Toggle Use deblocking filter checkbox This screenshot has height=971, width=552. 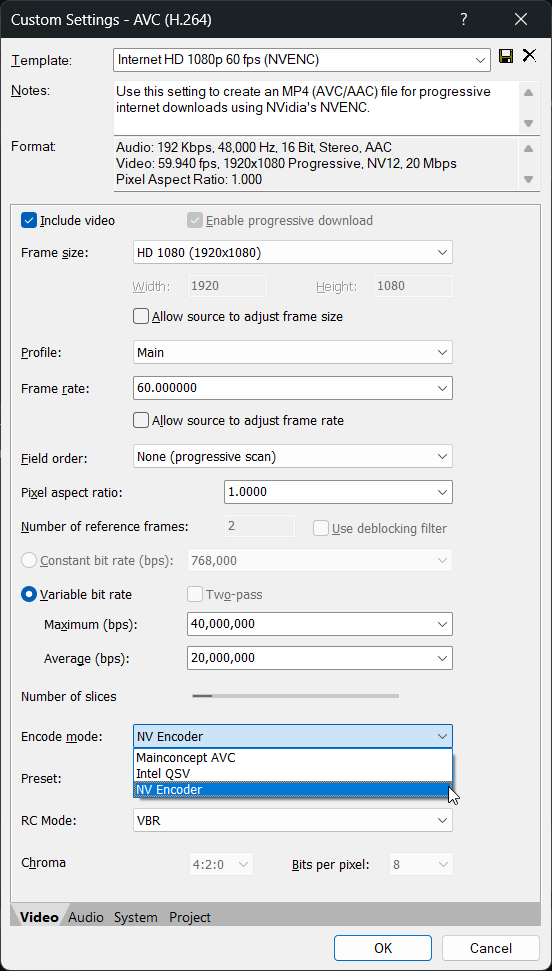(x=321, y=528)
